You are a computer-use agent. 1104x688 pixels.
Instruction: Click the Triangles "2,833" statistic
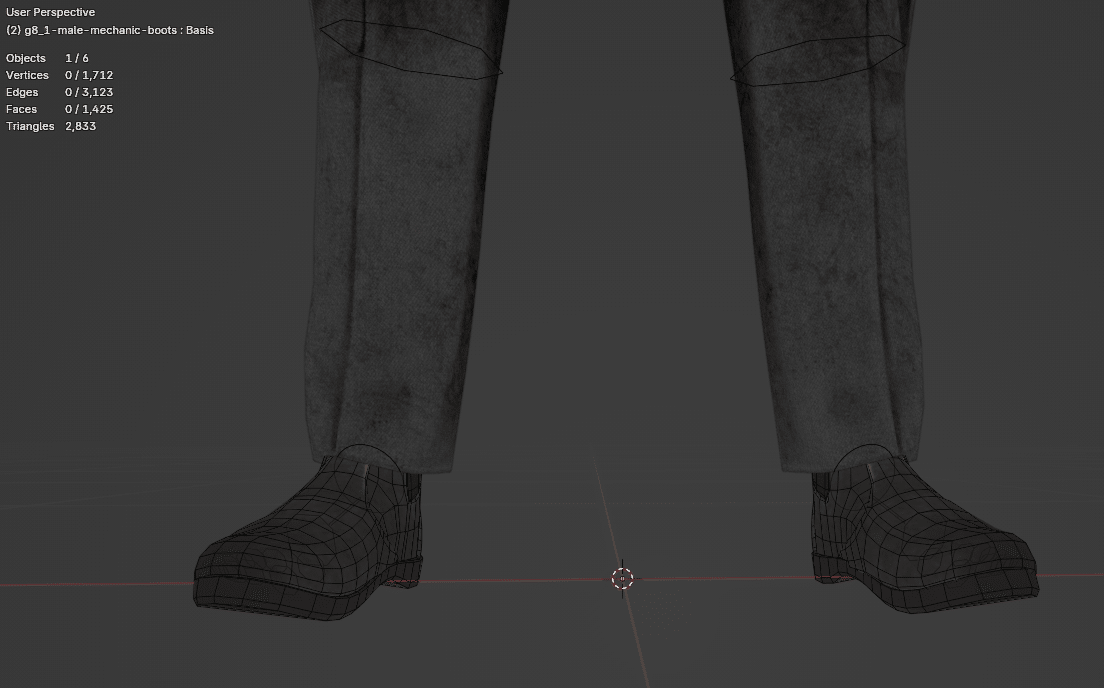(x=80, y=126)
